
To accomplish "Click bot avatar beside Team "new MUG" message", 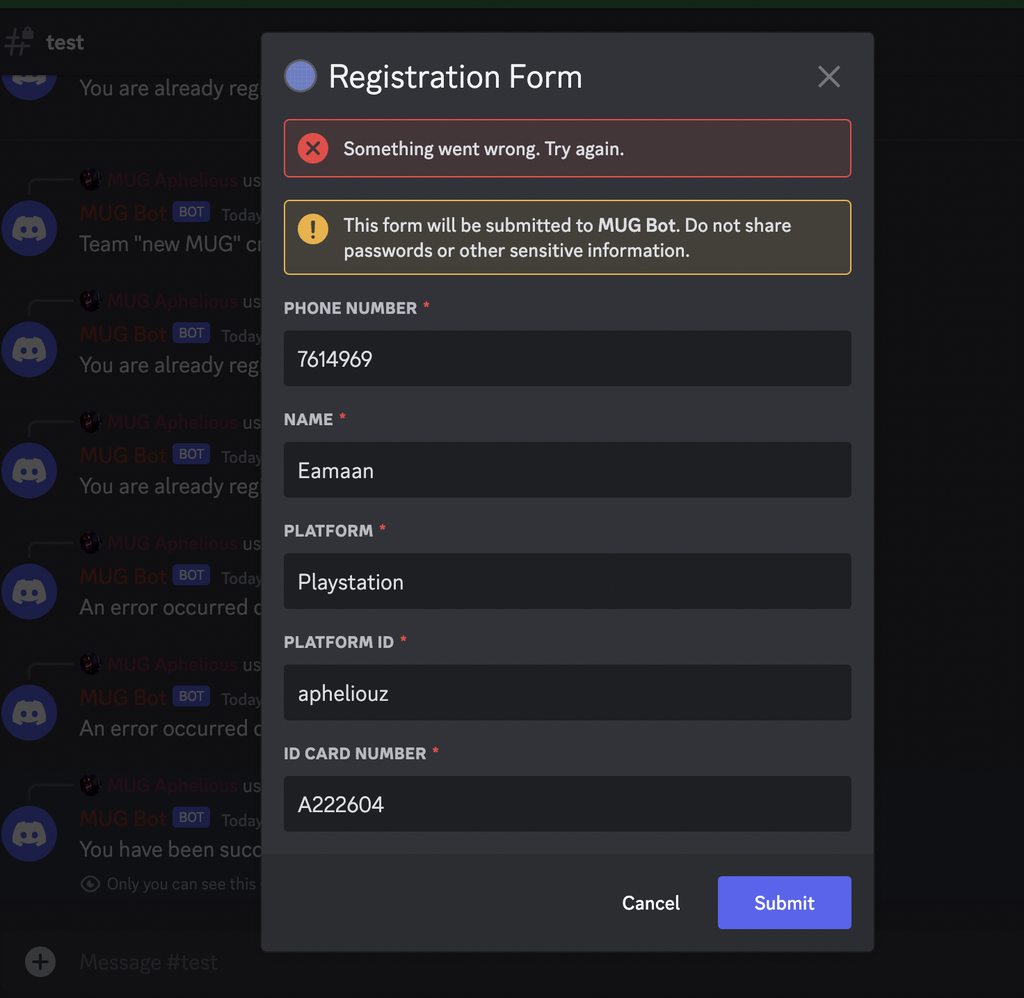I will [x=29, y=228].
